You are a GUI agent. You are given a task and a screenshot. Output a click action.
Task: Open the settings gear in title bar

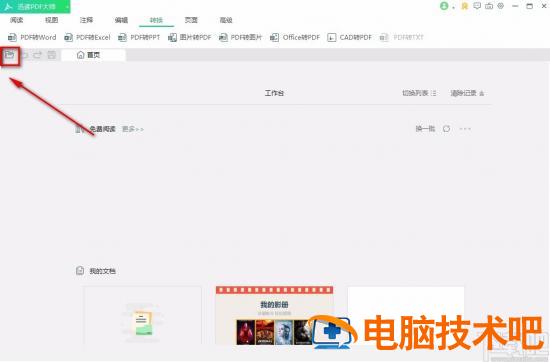coord(501,6)
